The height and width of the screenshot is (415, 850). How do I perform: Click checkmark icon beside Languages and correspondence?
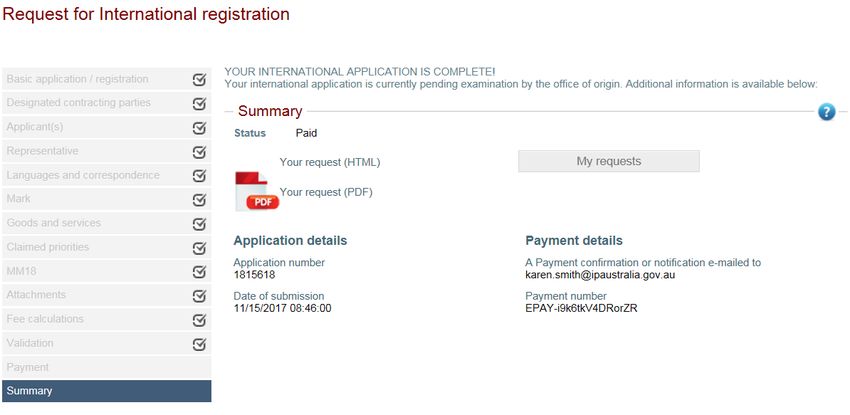(x=199, y=176)
